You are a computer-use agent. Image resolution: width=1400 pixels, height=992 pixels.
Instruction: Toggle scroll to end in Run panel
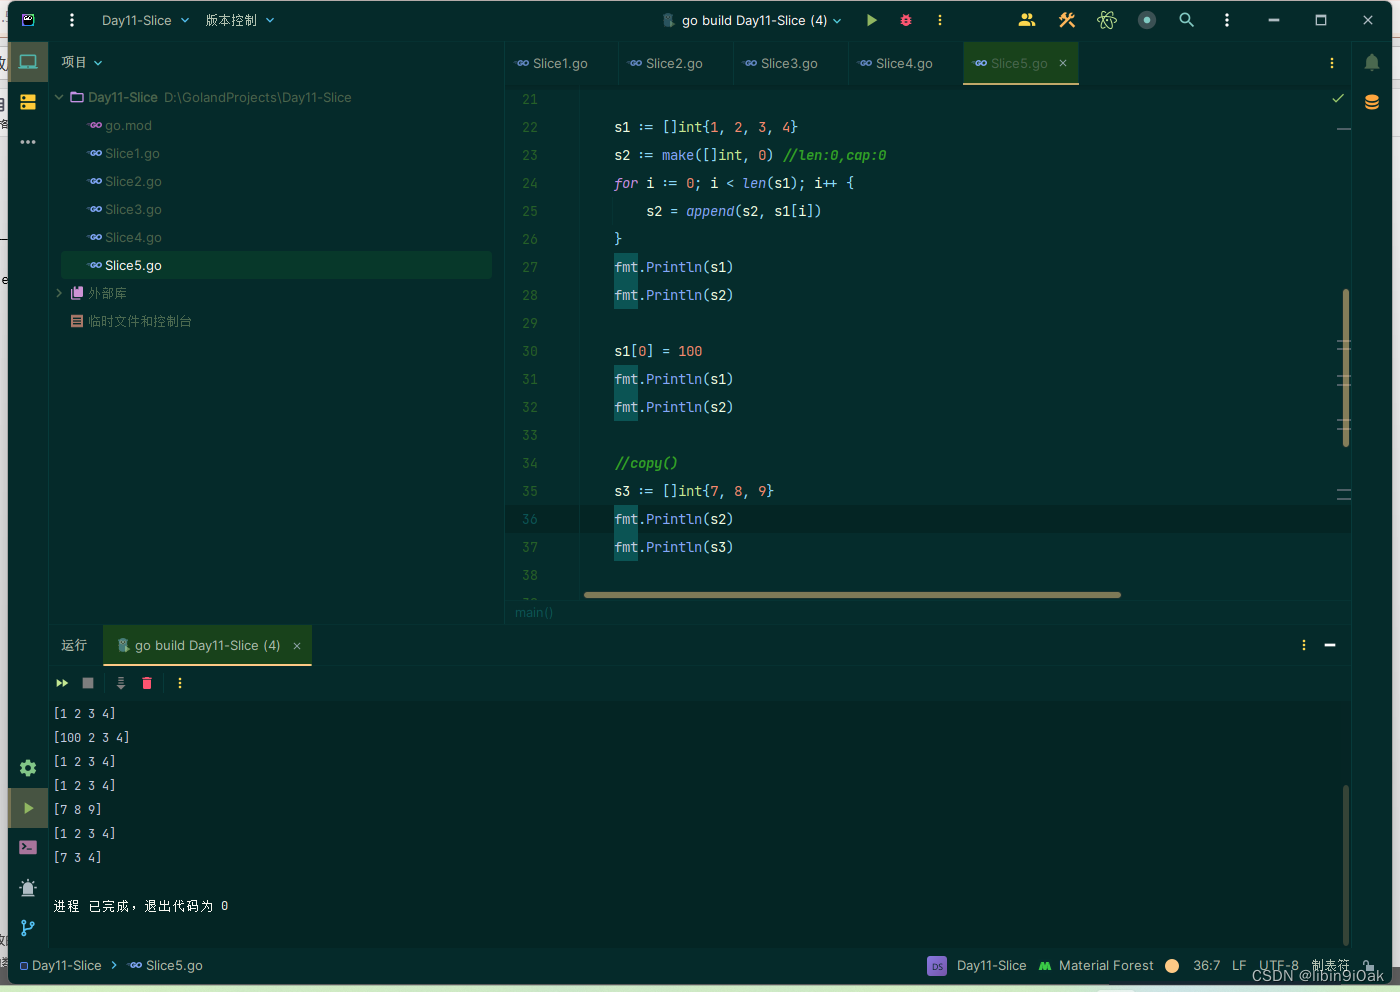pyautogui.click(x=121, y=683)
